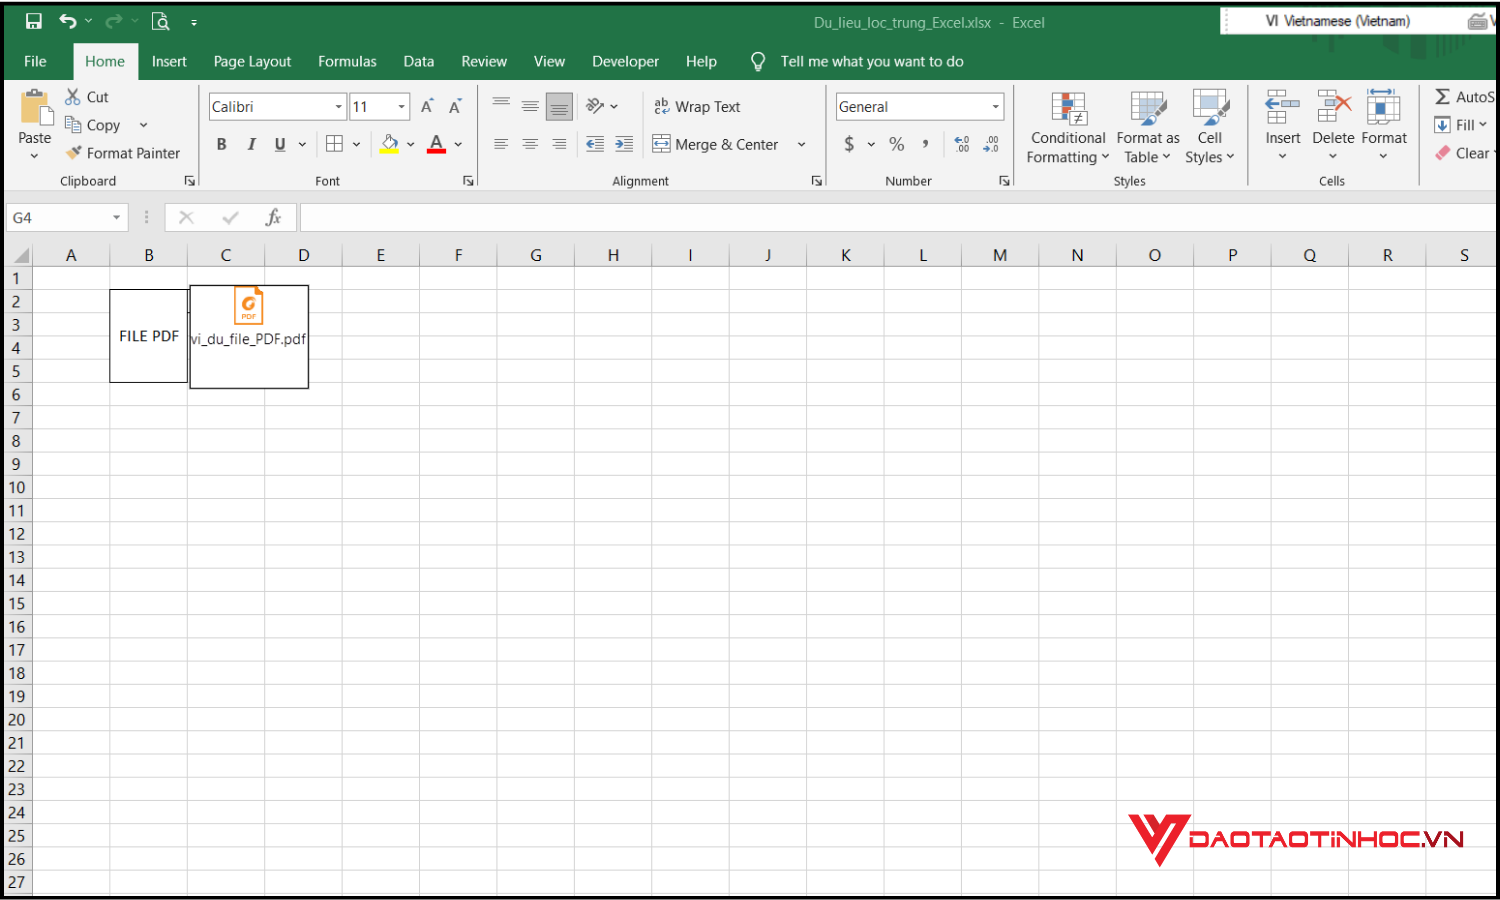Click the Percent Style icon
The image size is (1500, 900).
[897, 144]
